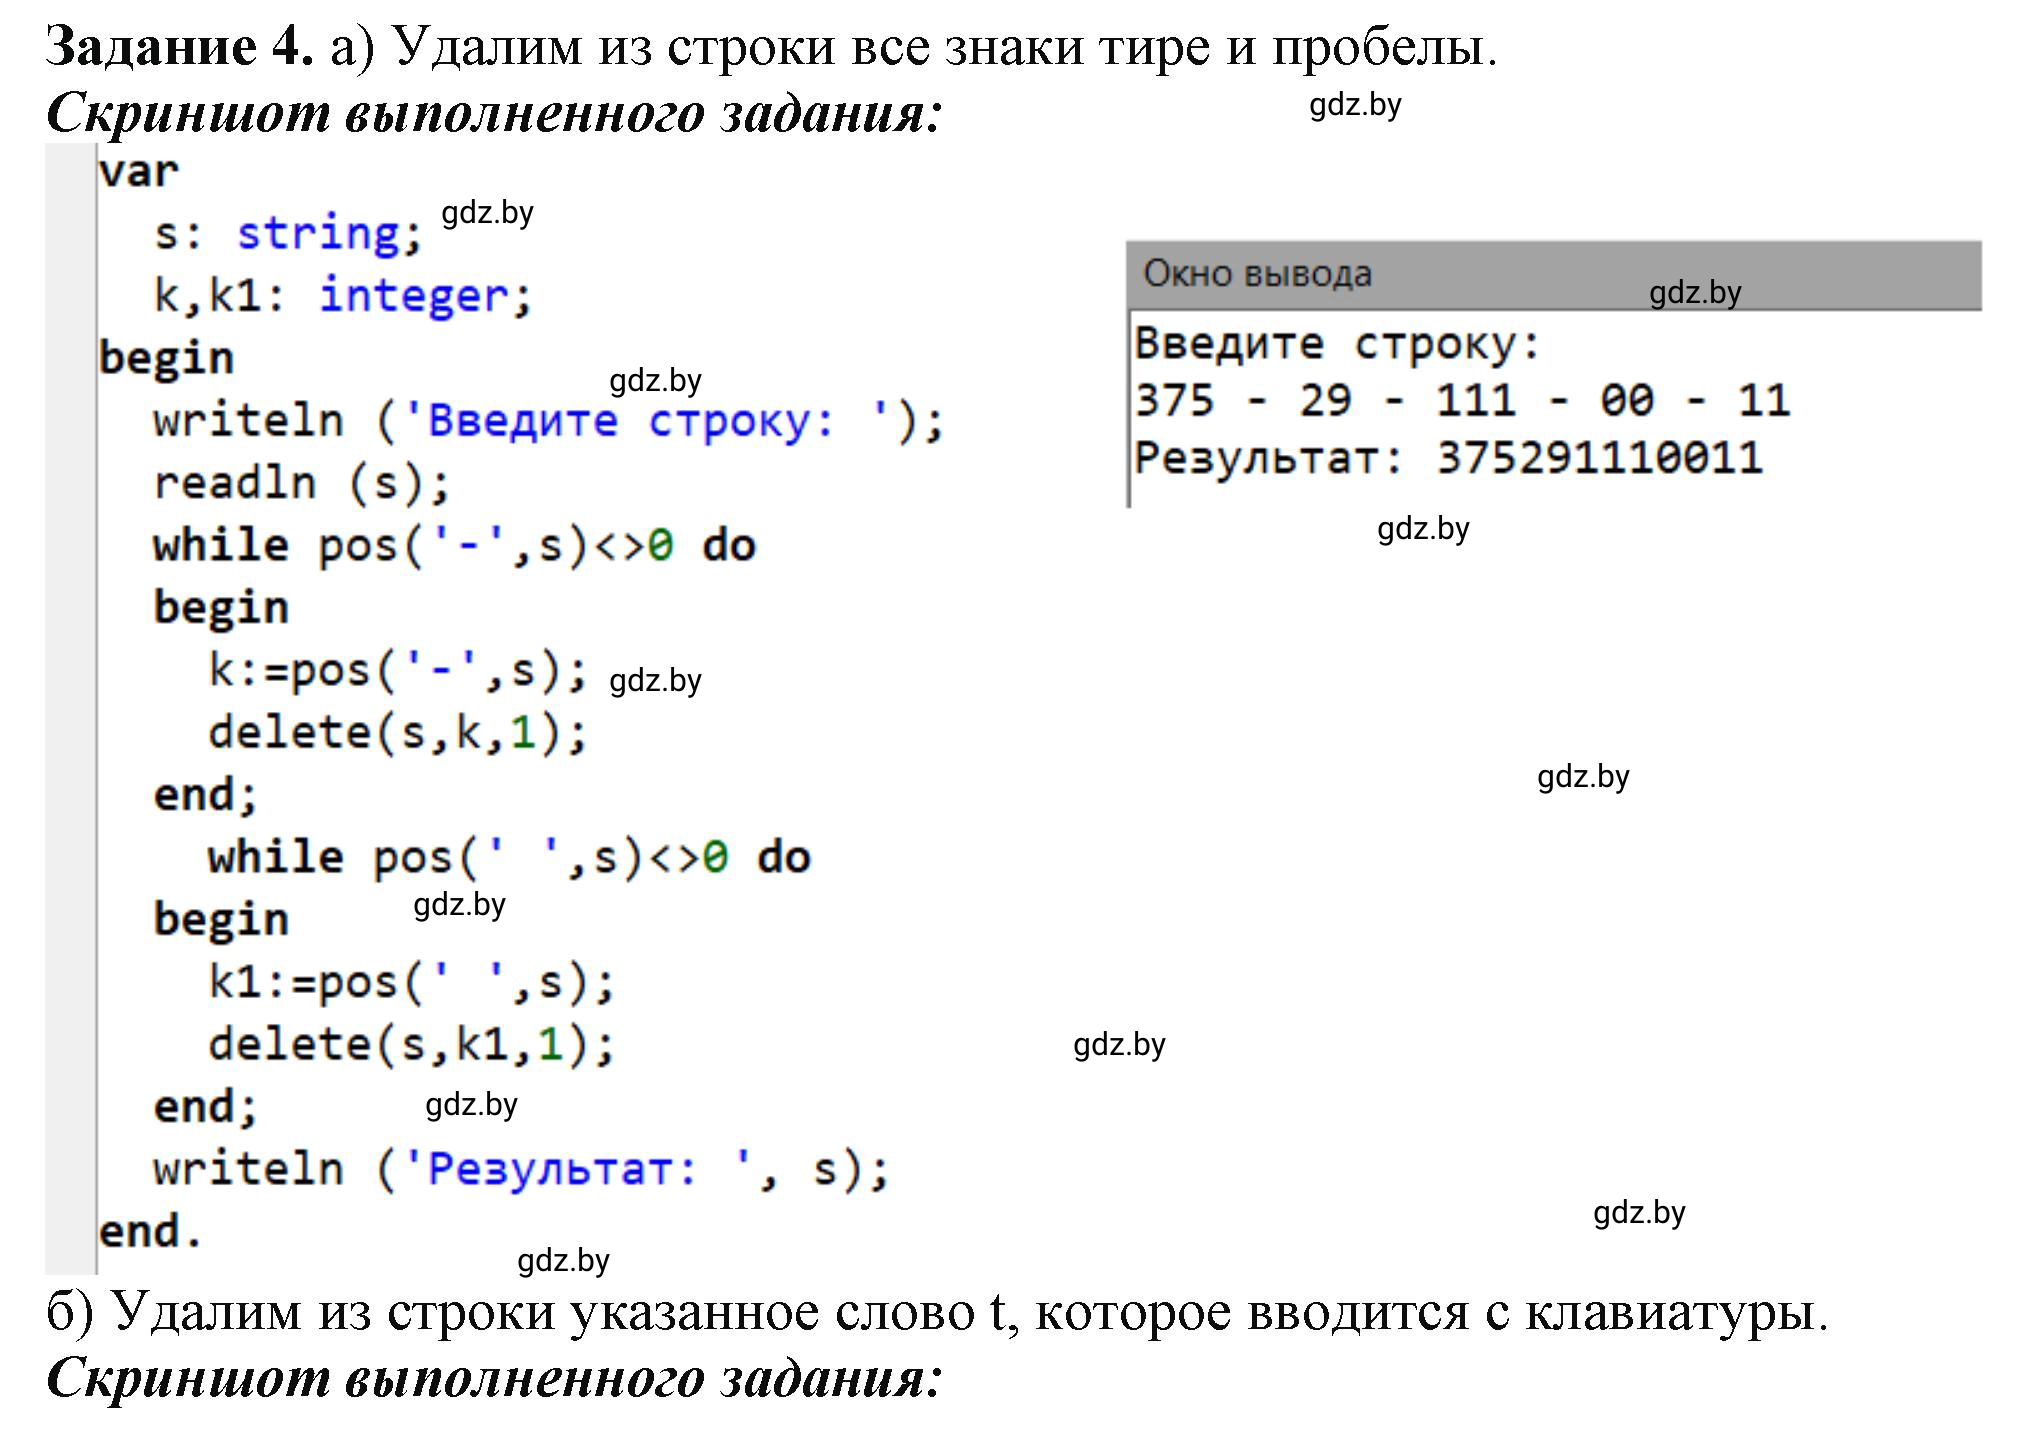
Task: Click the 'k,k1: integer;' declaration line
Action: pos(343,296)
